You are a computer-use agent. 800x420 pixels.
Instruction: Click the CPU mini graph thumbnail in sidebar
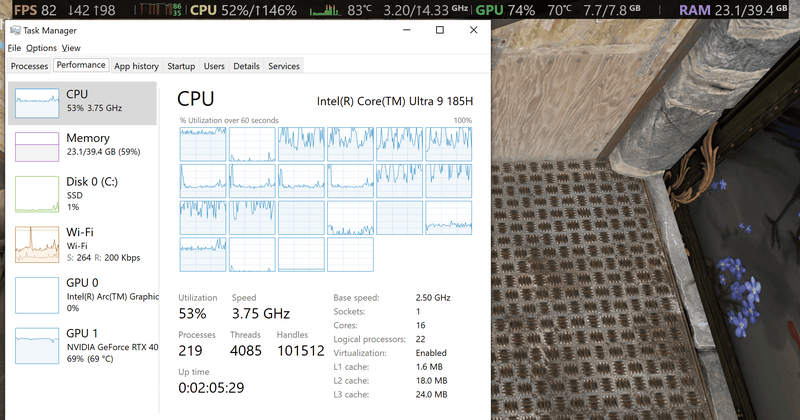[x=37, y=103]
